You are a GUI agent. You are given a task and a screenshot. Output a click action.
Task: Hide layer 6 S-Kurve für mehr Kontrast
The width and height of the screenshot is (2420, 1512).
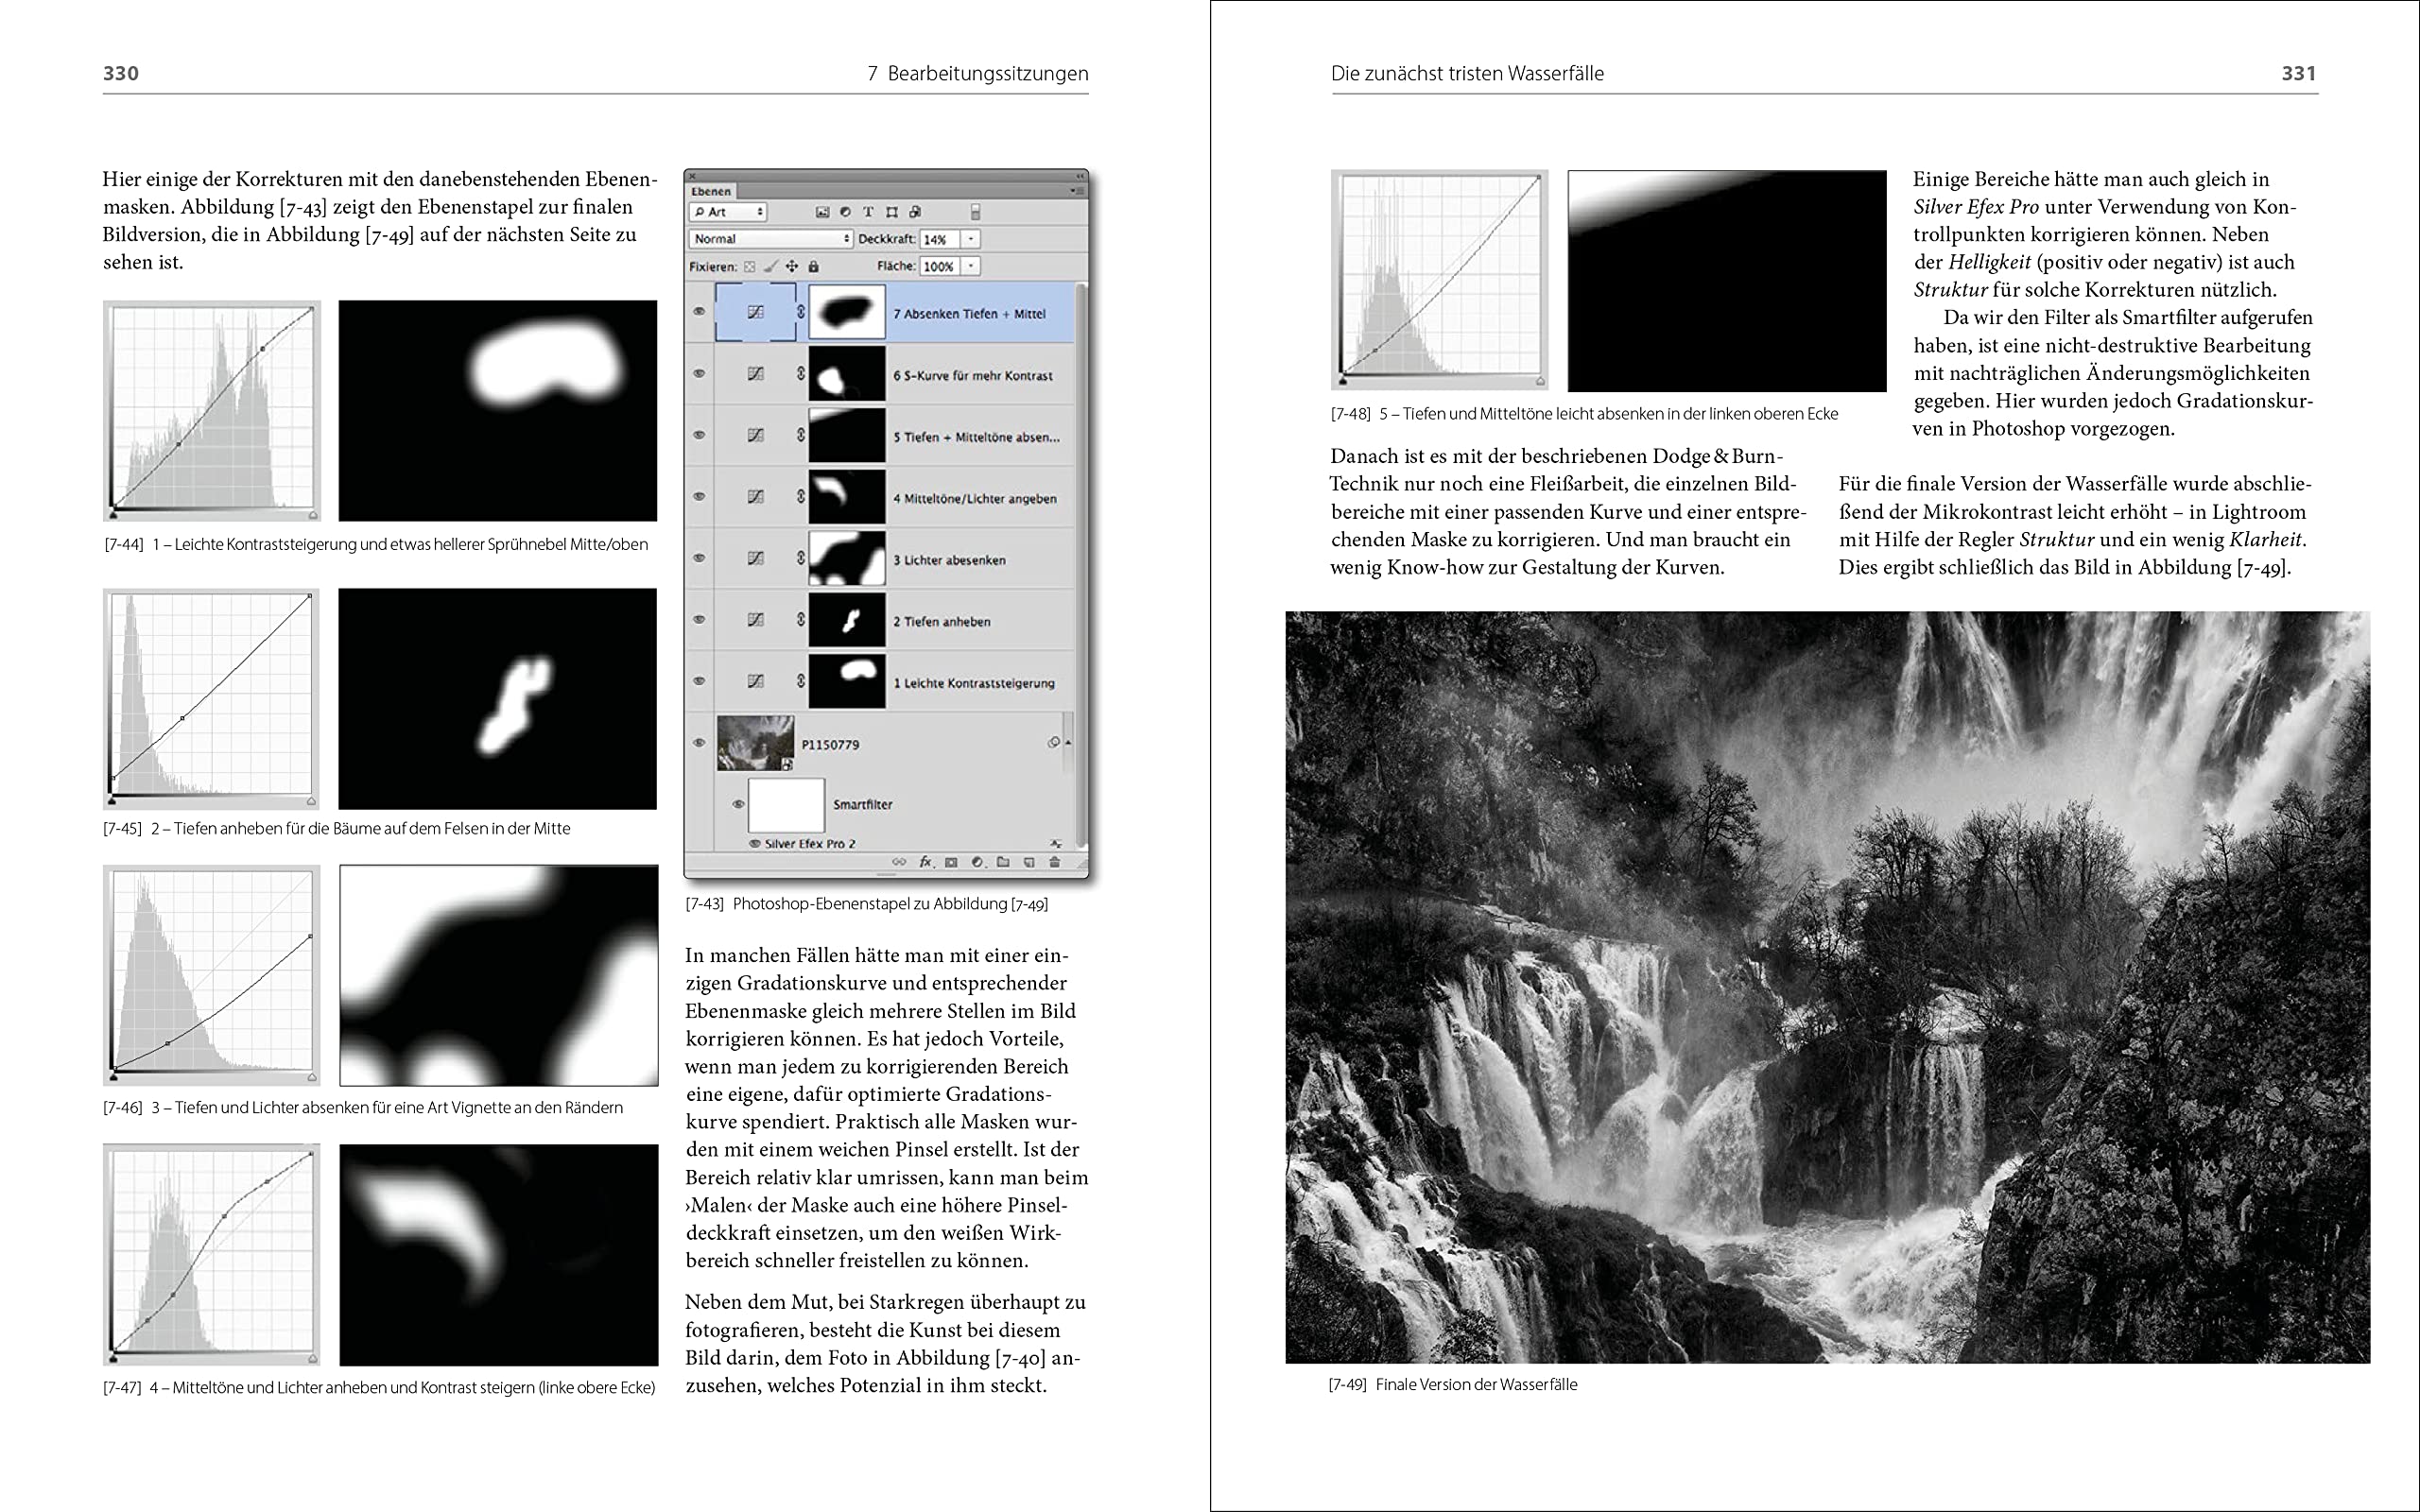pyautogui.click(x=699, y=374)
